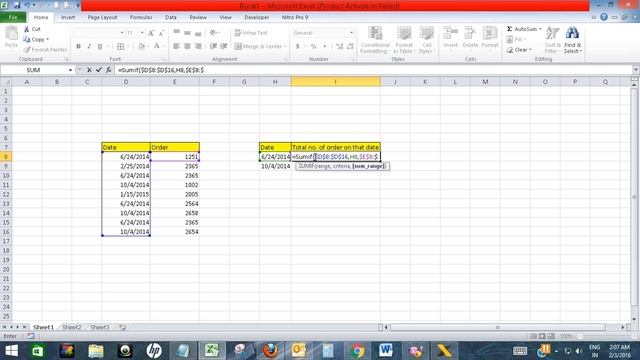Image resolution: width=640 pixels, height=360 pixels.
Task: Switch to the Insert tab
Action: pos(68,18)
